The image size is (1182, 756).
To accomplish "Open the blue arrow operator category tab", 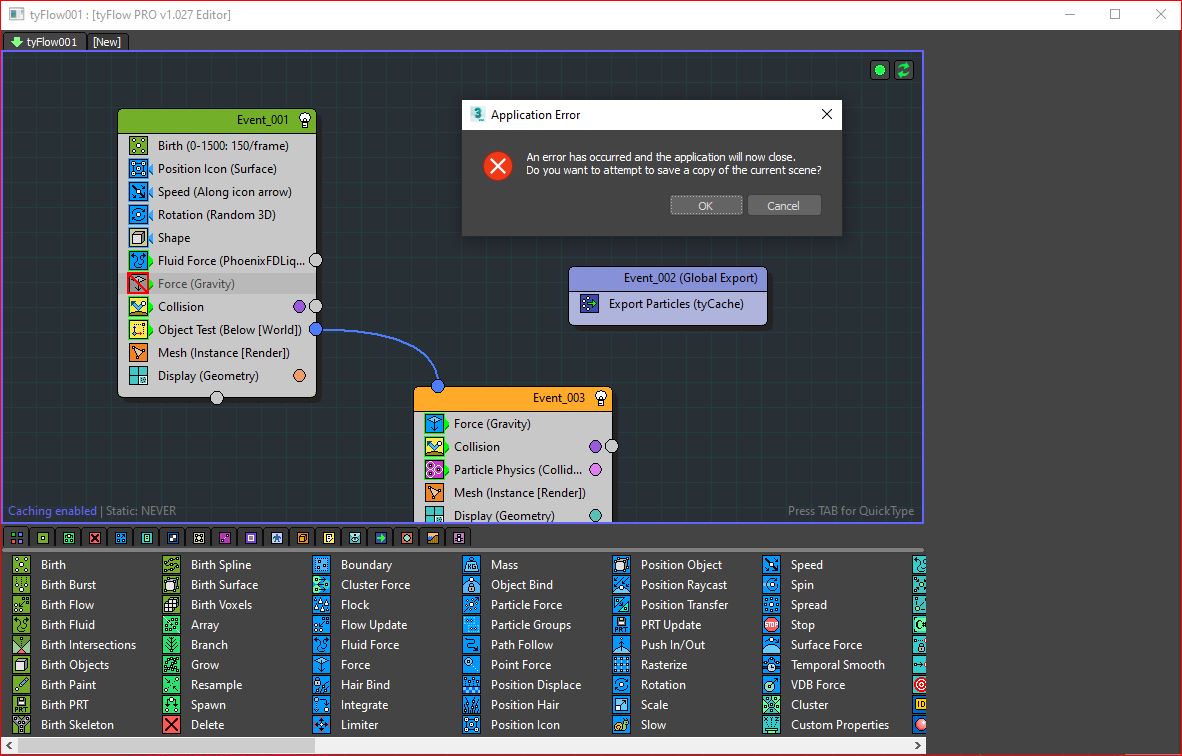I will (x=381, y=537).
